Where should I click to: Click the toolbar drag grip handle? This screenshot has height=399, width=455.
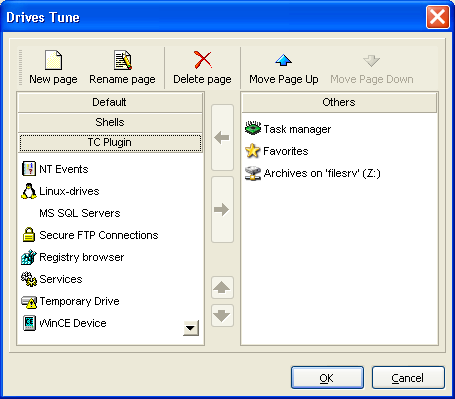21,67
